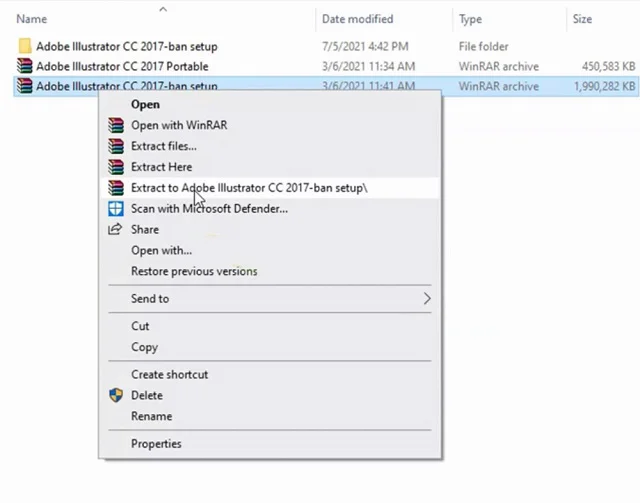Select the Adobe Illustrator CC 2017 Portable file name
640x503 pixels.
point(122,66)
